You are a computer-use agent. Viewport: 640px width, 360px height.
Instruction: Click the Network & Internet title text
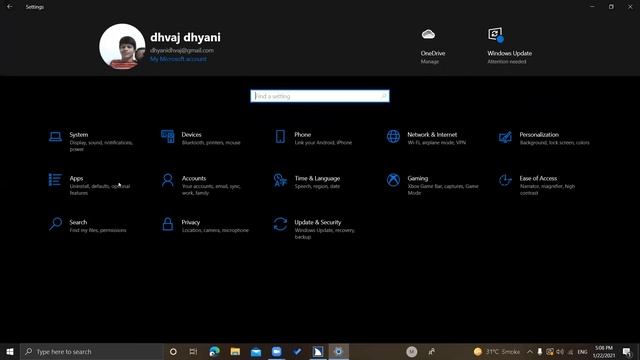click(432, 135)
